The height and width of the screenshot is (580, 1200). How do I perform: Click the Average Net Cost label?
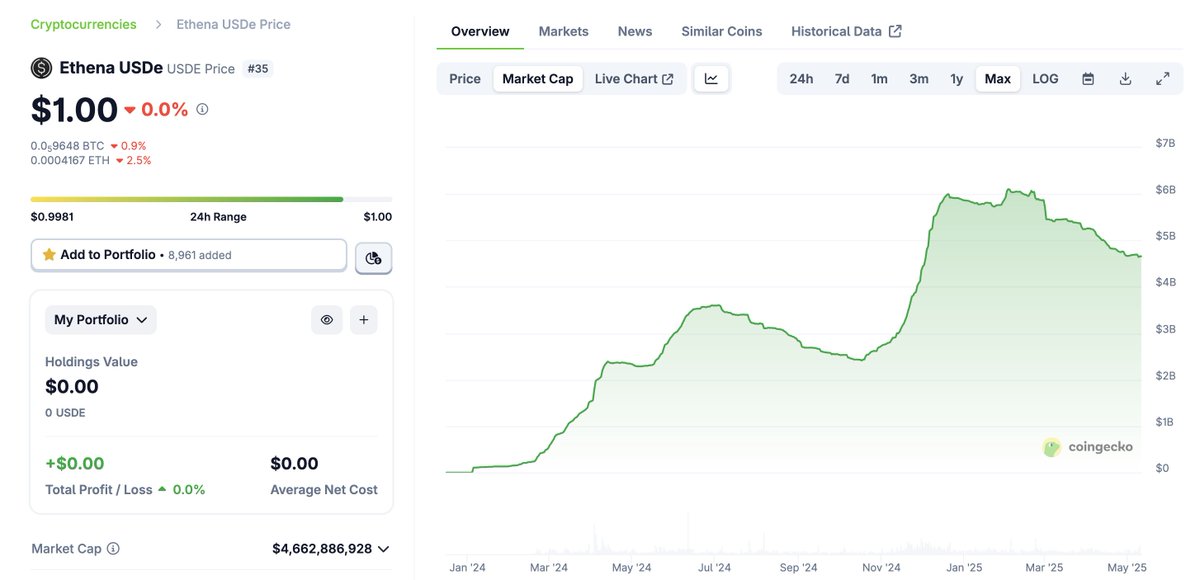[324, 490]
